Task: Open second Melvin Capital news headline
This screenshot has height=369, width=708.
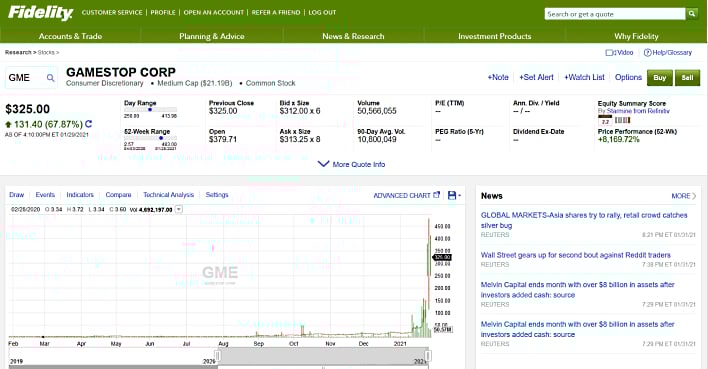Action: pyautogui.click(x=578, y=329)
